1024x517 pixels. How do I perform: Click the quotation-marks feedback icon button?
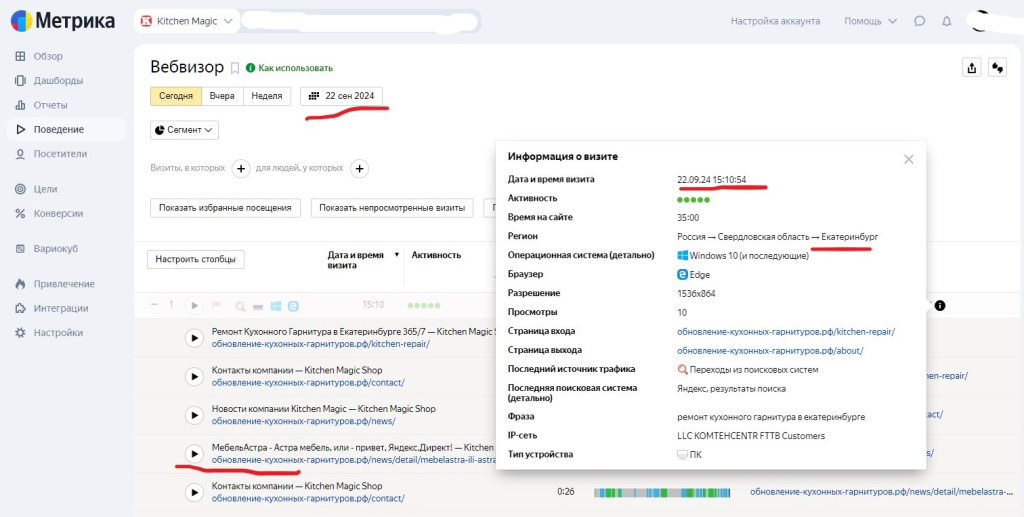[x=997, y=67]
